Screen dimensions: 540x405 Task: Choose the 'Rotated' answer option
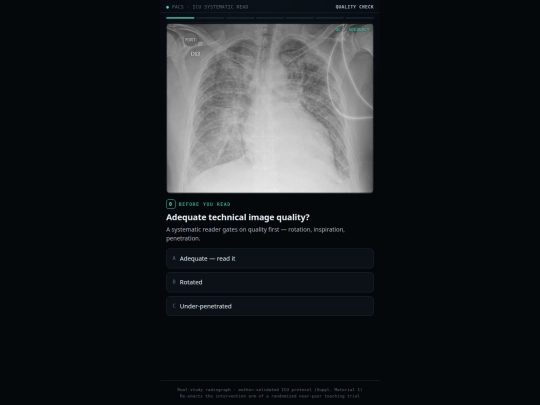pos(270,282)
